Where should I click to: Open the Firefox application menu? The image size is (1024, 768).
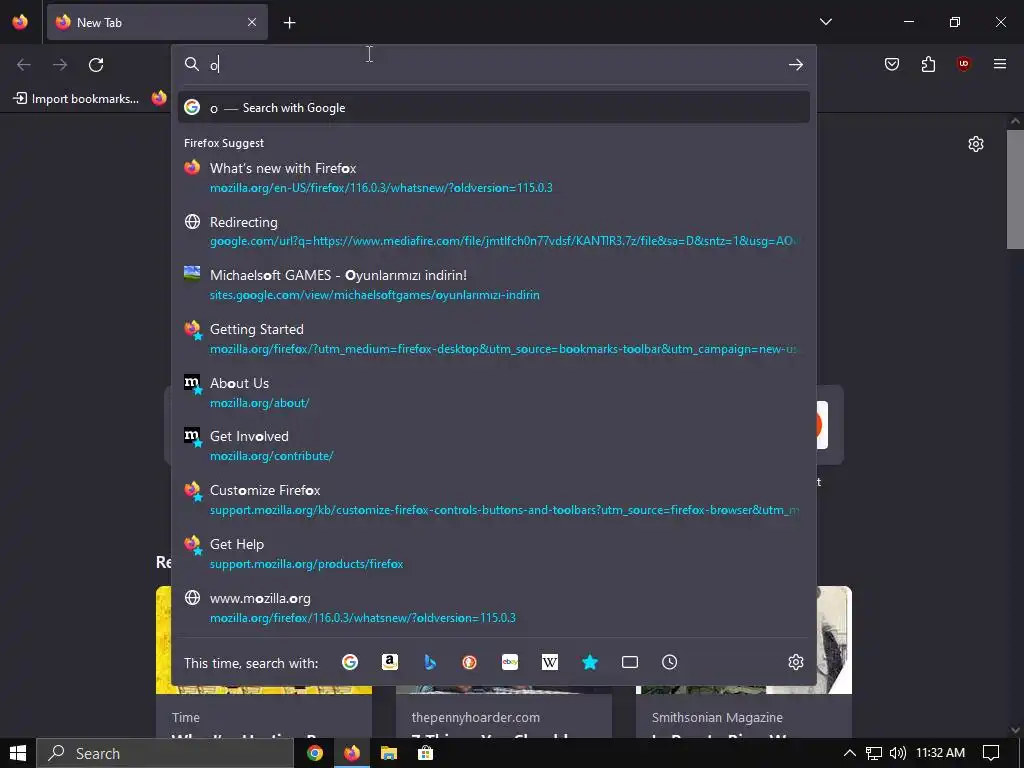pos(1000,64)
